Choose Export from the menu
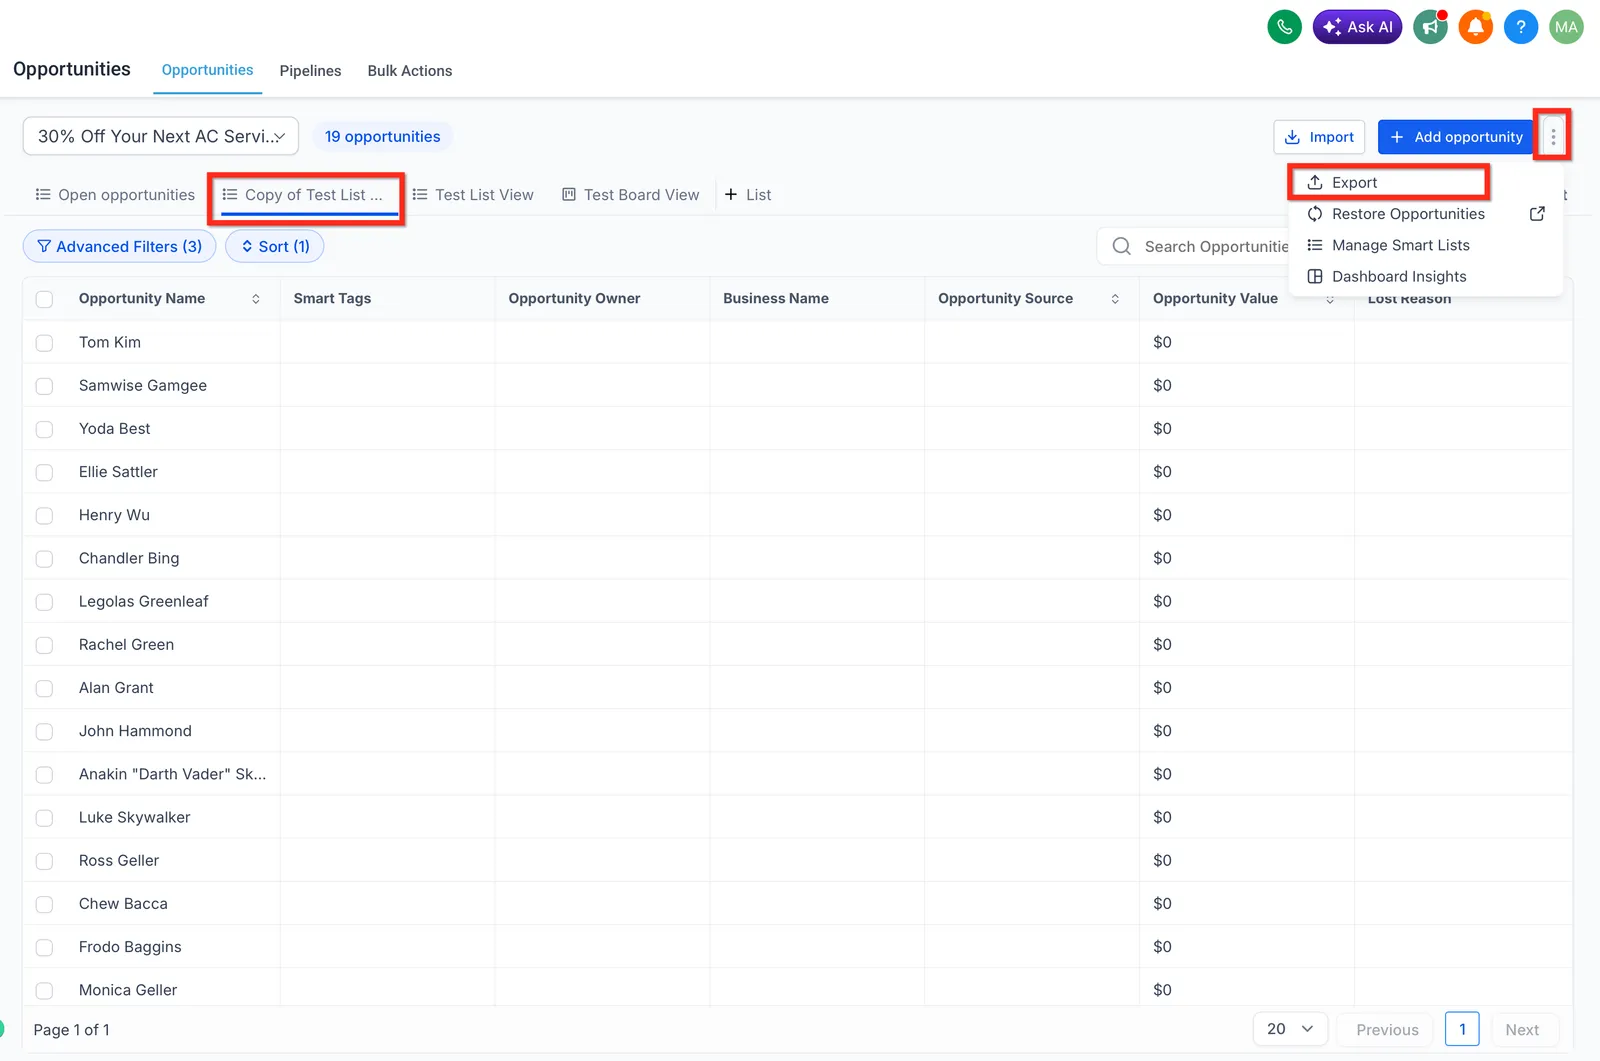The image size is (1600, 1061). (x=1388, y=182)
